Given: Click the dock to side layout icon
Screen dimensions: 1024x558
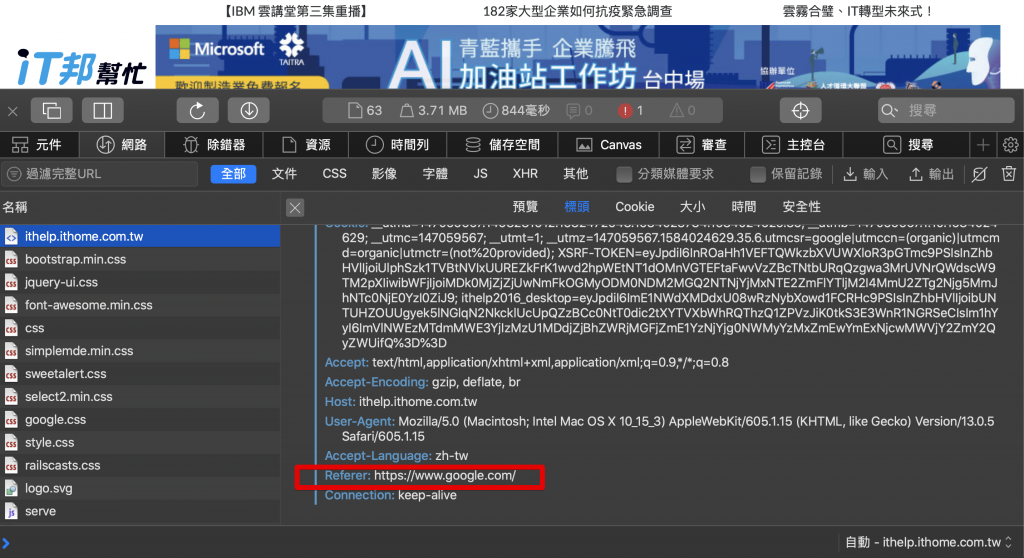Looking at the screenshot, I should pos(103,110).
